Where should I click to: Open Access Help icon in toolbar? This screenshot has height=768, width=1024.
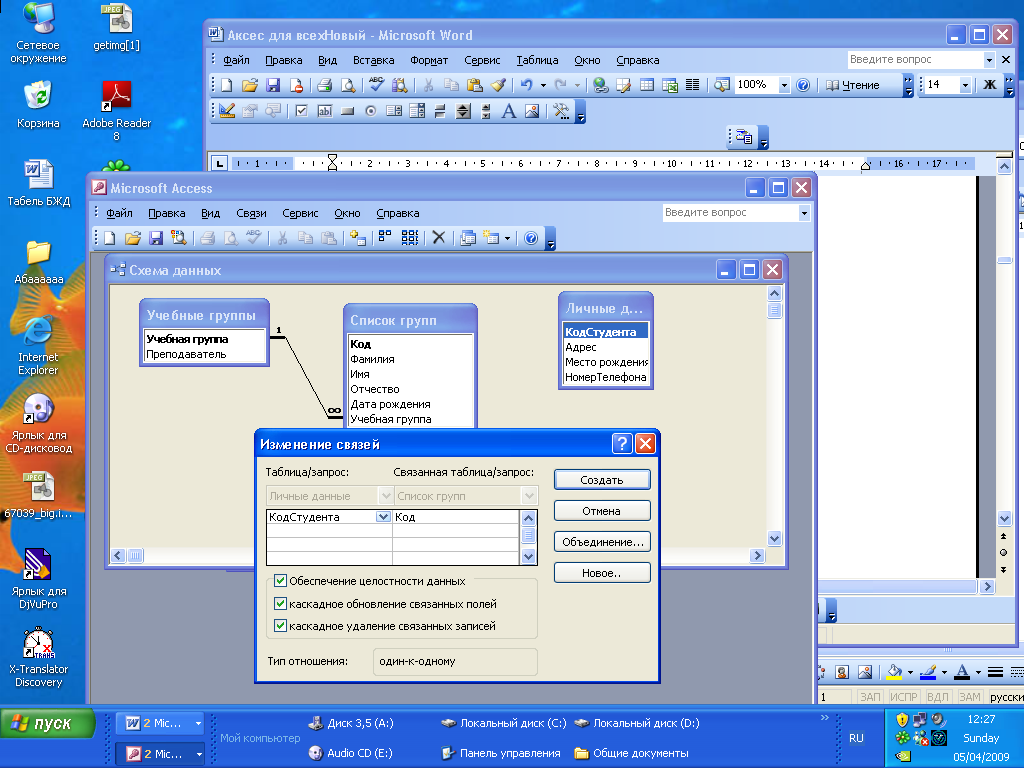coord(531,238)
